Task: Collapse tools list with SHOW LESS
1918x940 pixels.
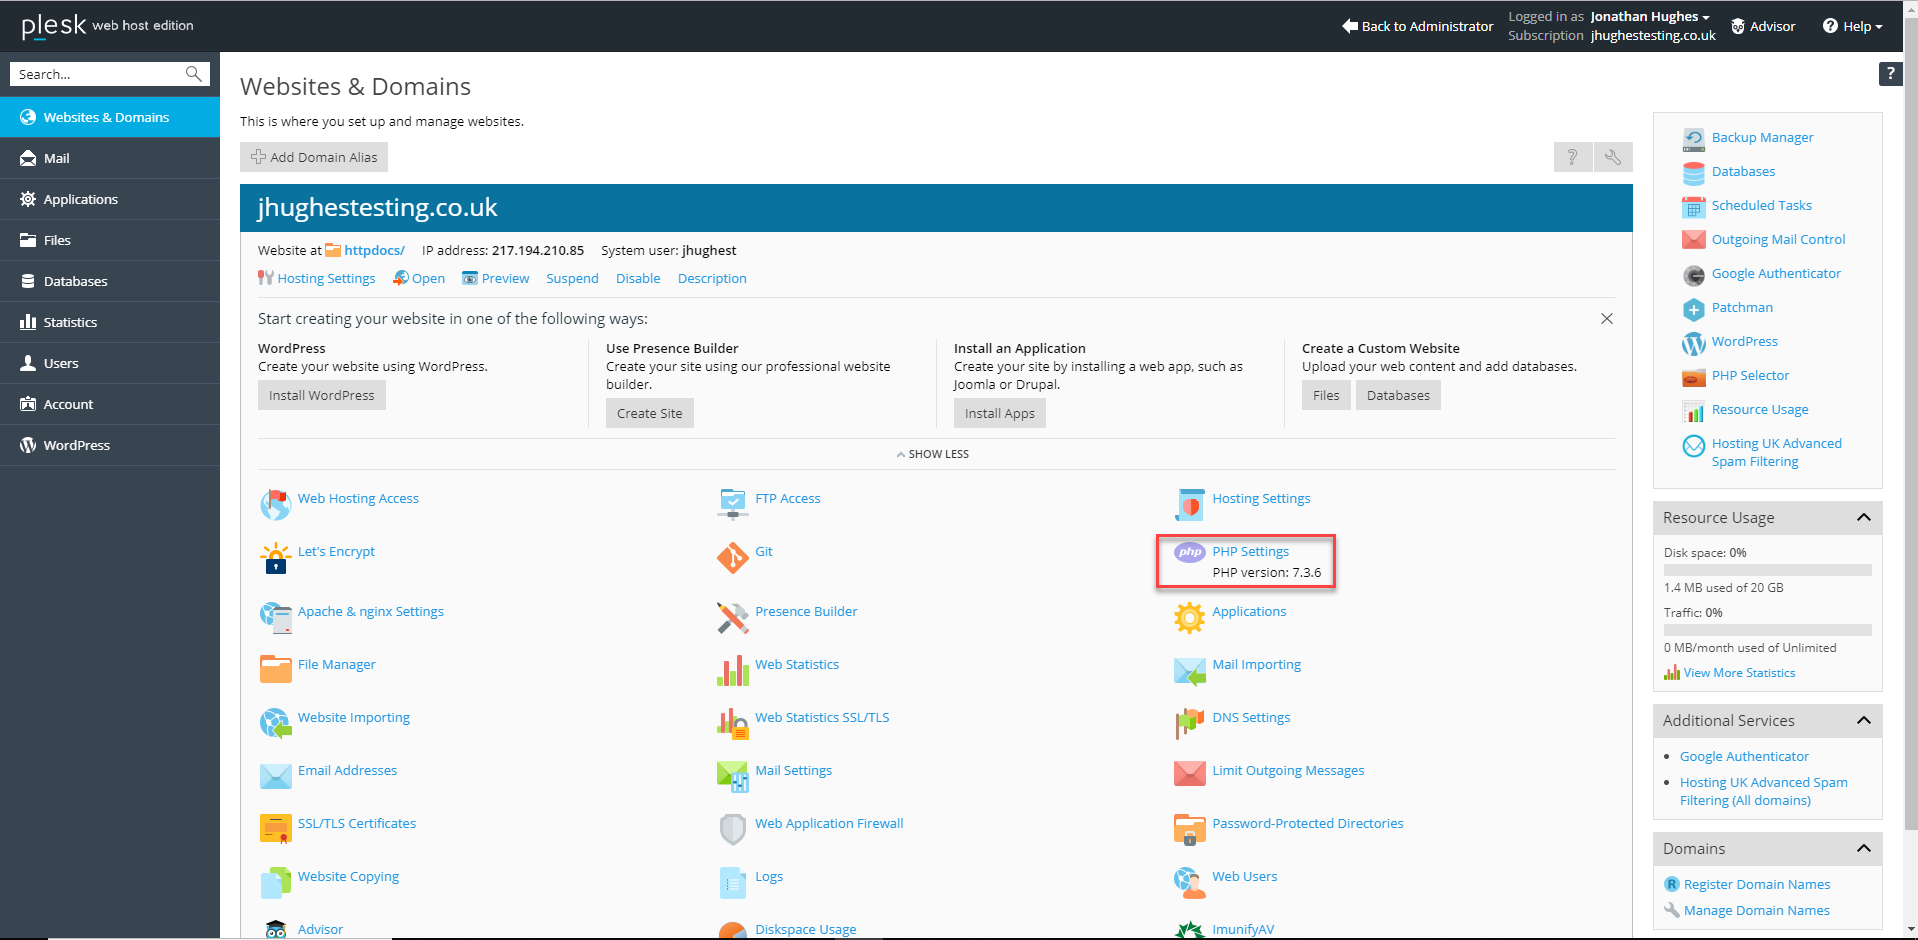Action: pos(934,454)
